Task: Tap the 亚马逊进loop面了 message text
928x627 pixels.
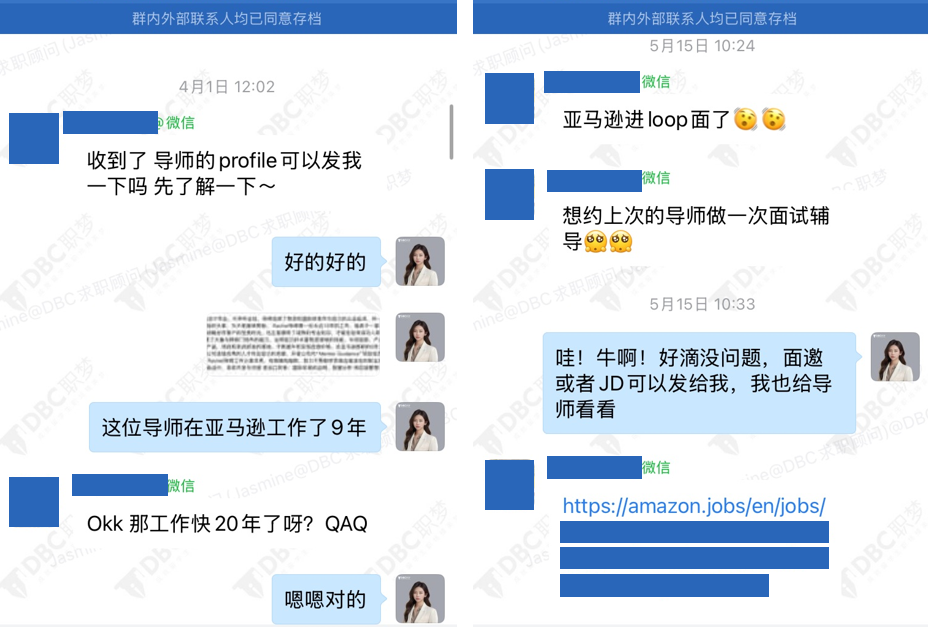Action: click(646, 120)
